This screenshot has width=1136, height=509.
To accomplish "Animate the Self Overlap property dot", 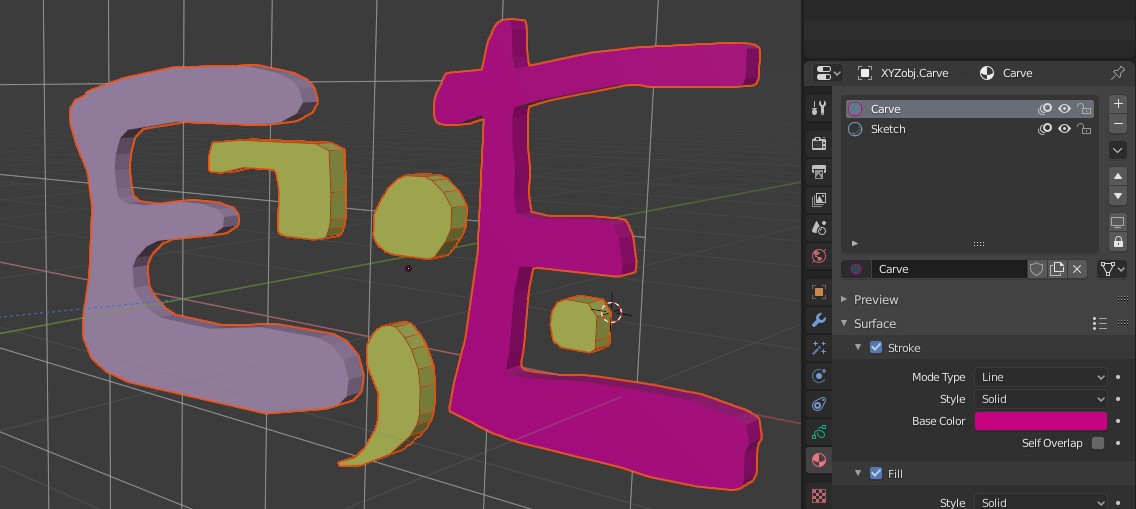I will tap(1119, 443).
